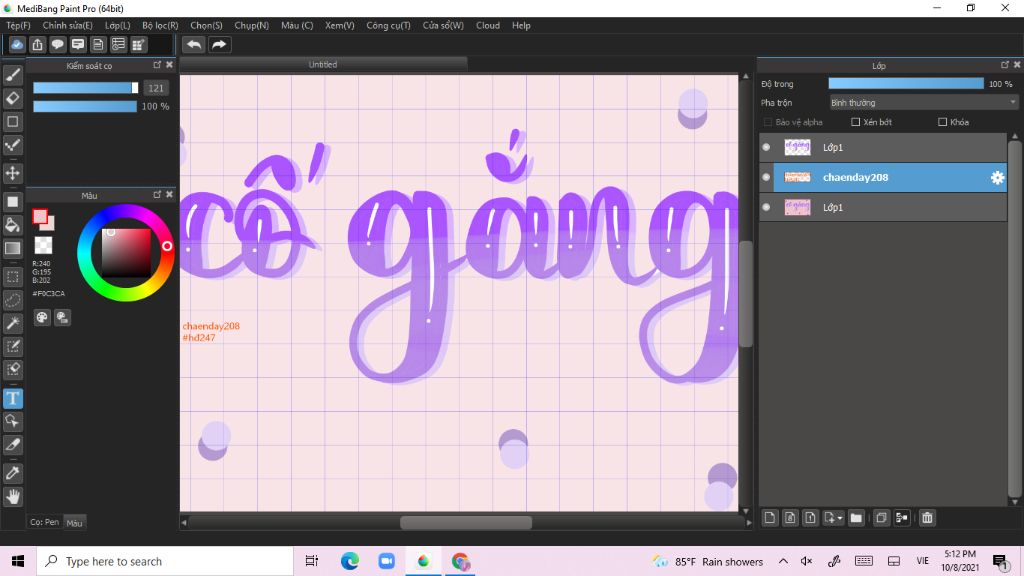1024x576 pixels.
Task: Select the rectangular Selection tool
Action: point(12,277)
